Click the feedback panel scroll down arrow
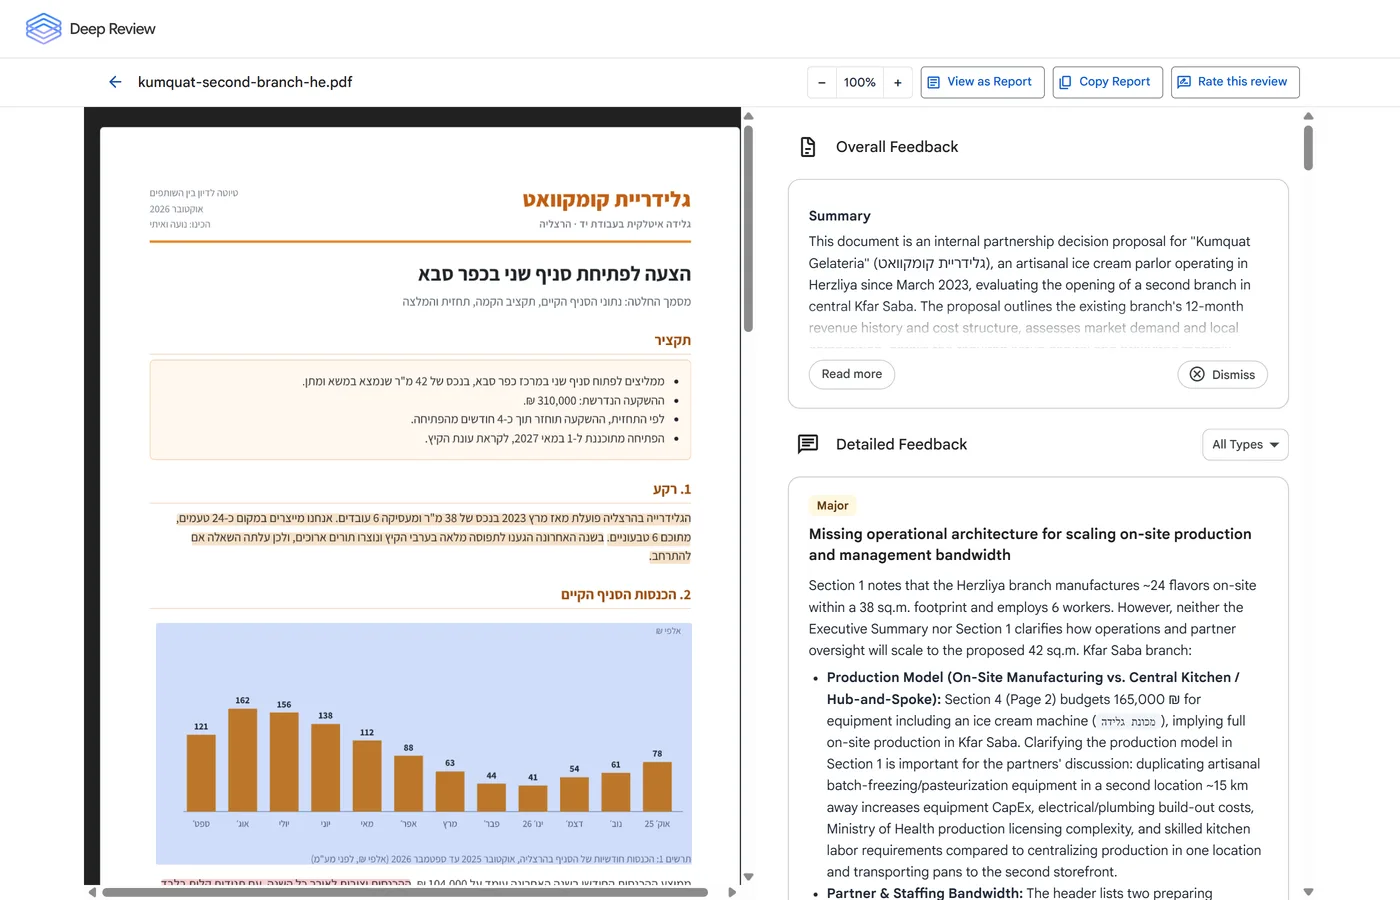The width and height of the screenshot is (1400, 900). (1308, 892)
